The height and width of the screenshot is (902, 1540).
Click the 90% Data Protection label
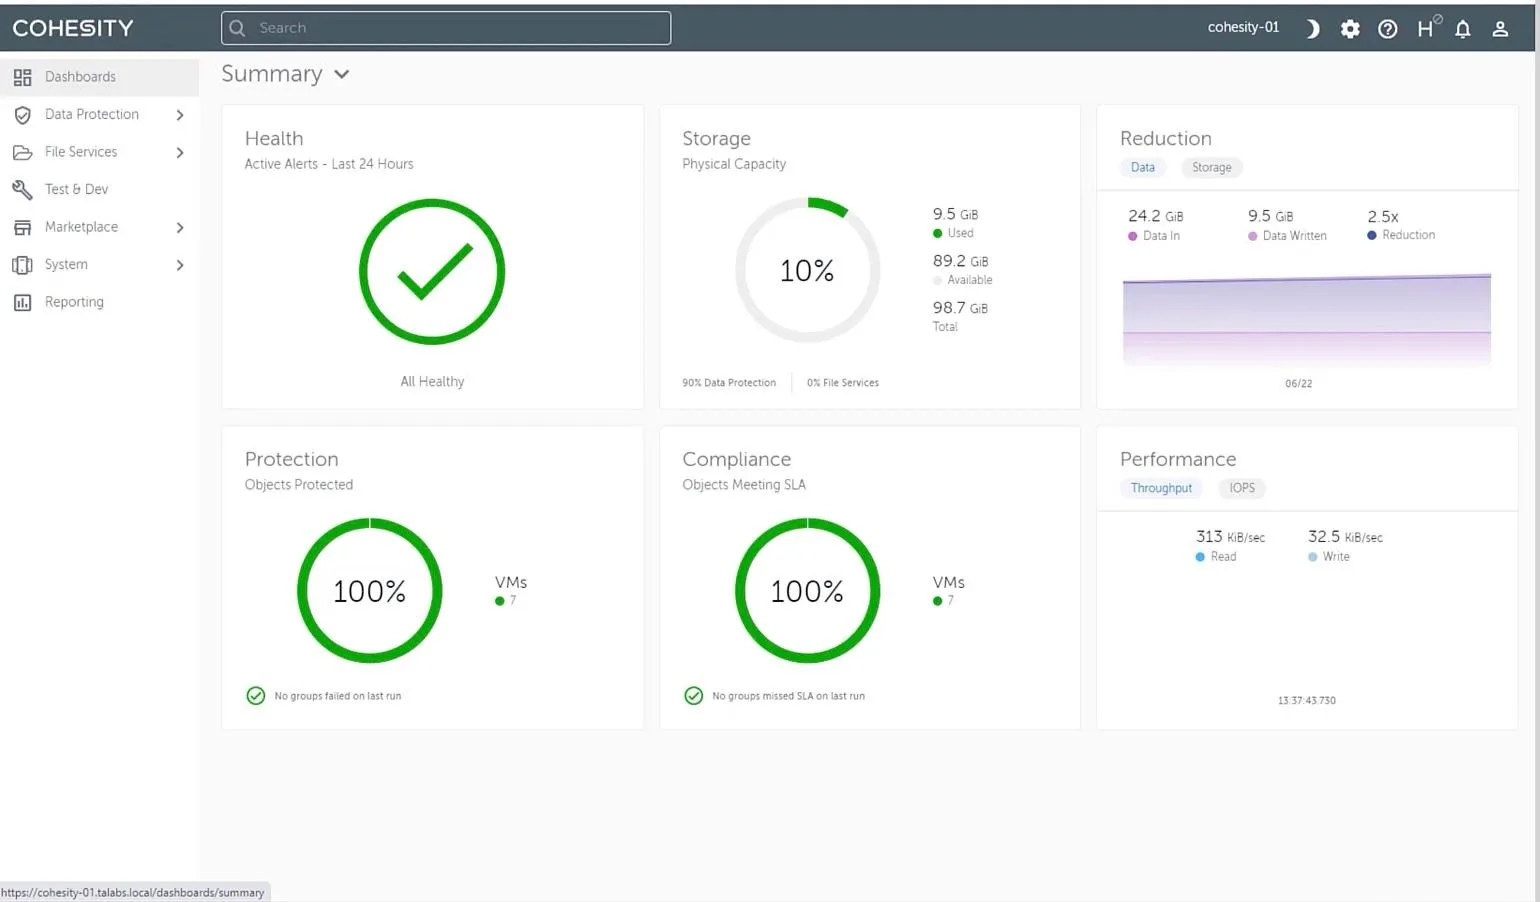729,383
